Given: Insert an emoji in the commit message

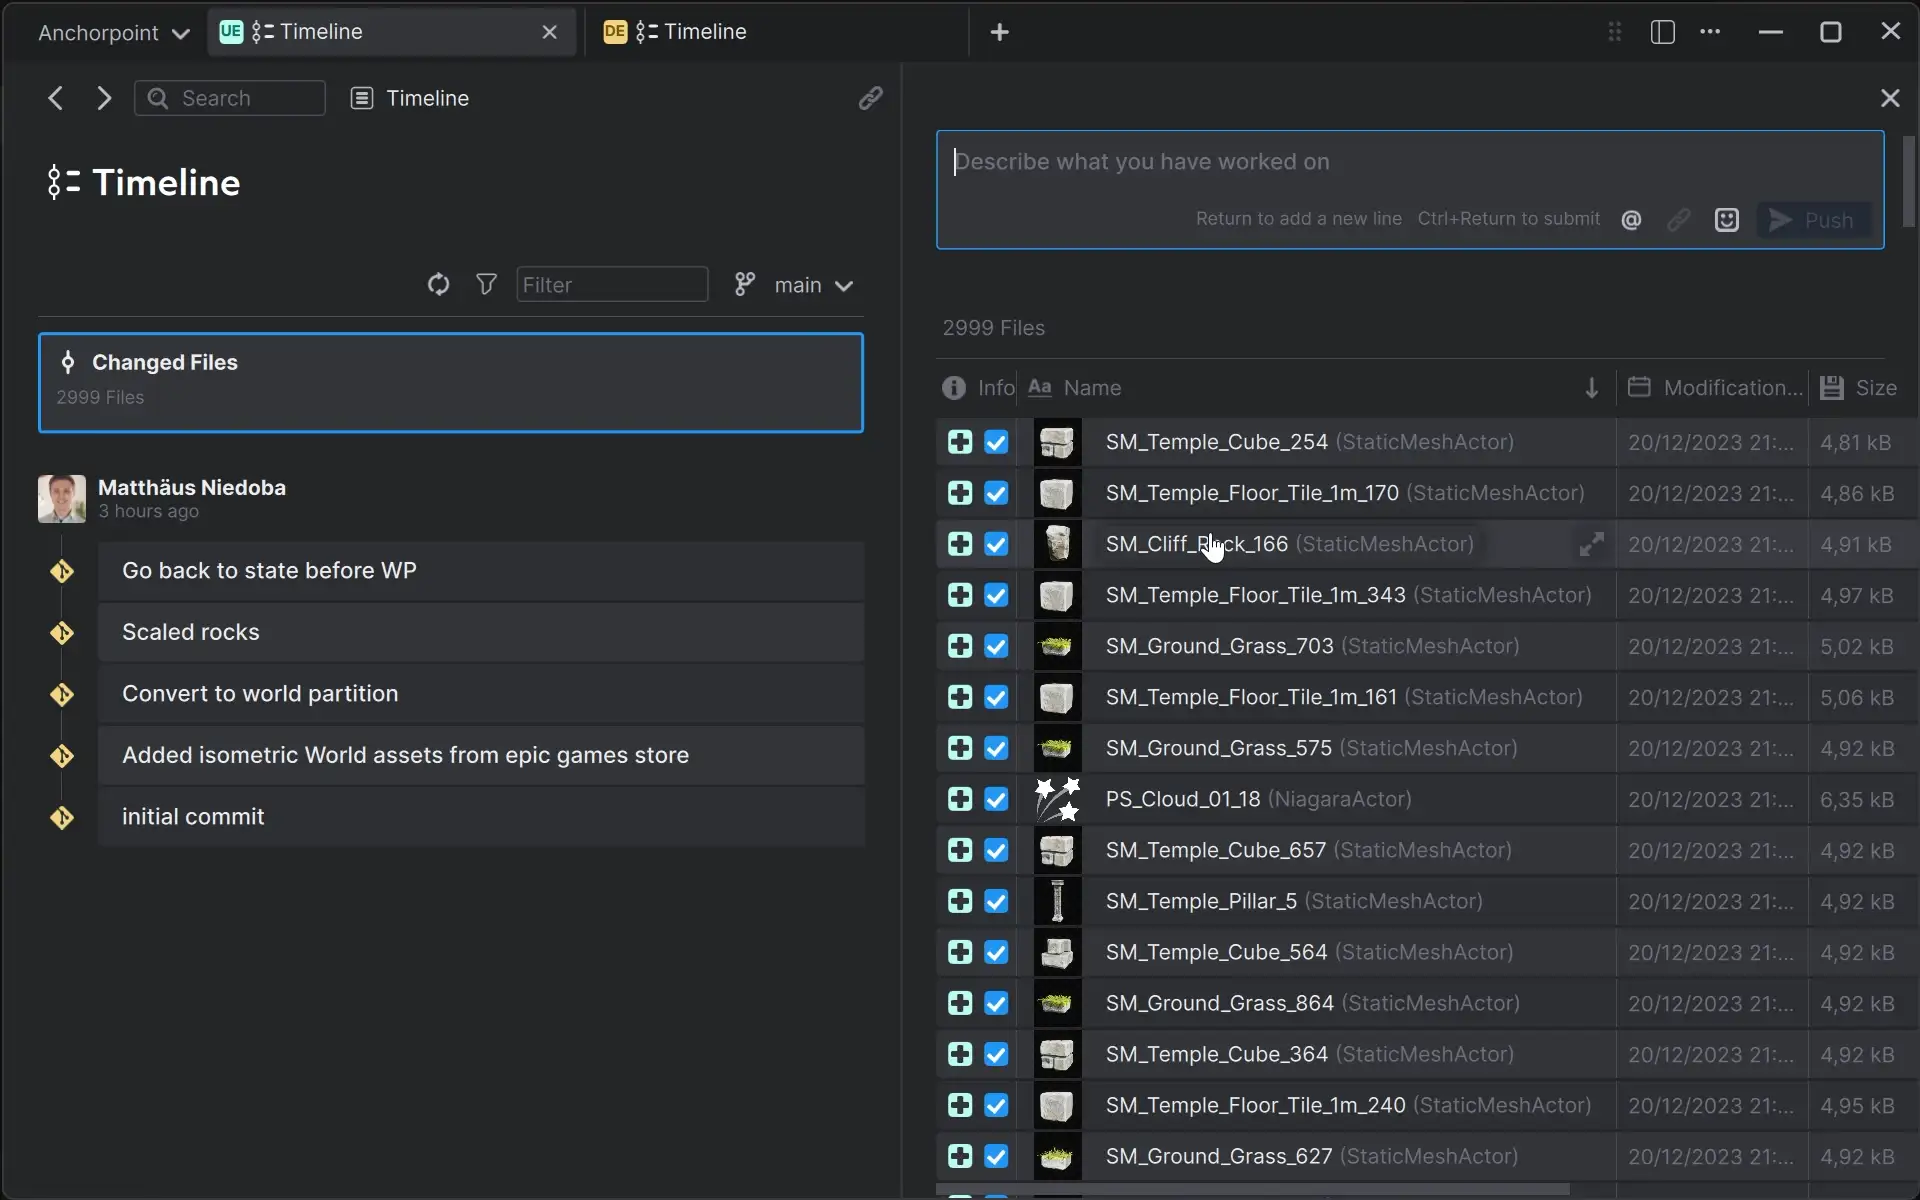Looking at the screenshot, I should pos(1727,219).
